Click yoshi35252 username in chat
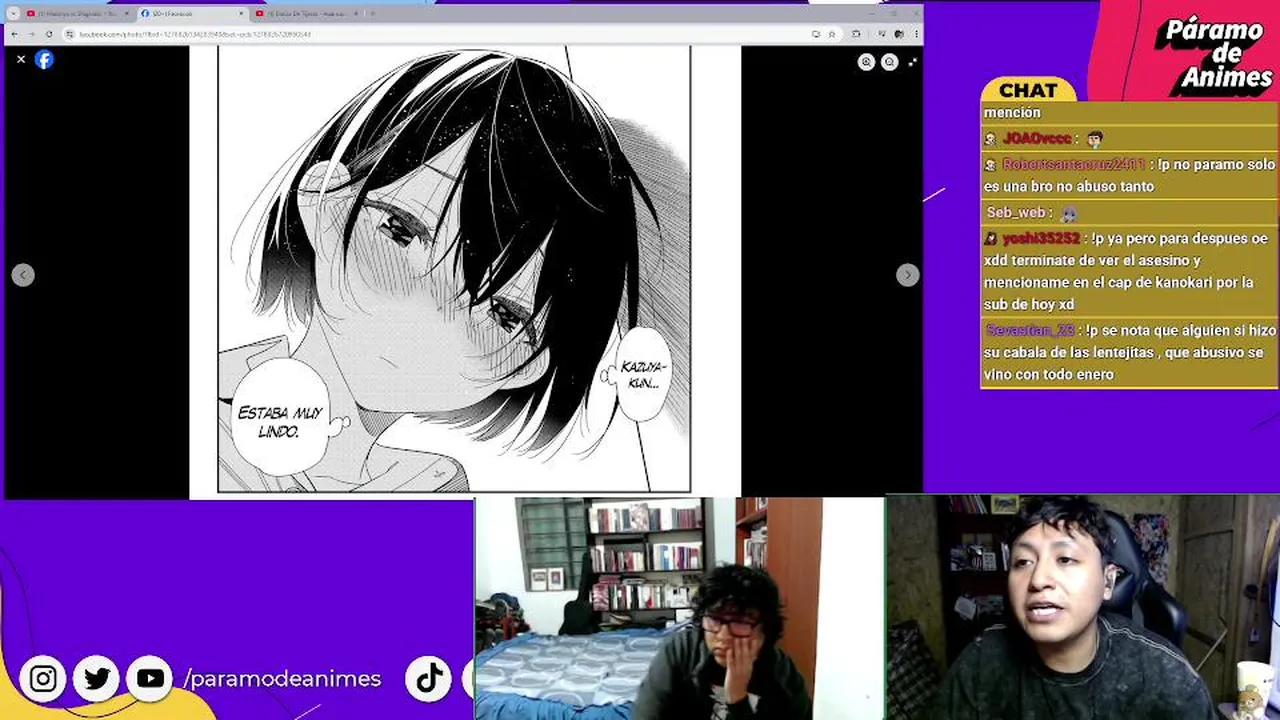The image size is (1280, 720). click(x=1041, y=238)
